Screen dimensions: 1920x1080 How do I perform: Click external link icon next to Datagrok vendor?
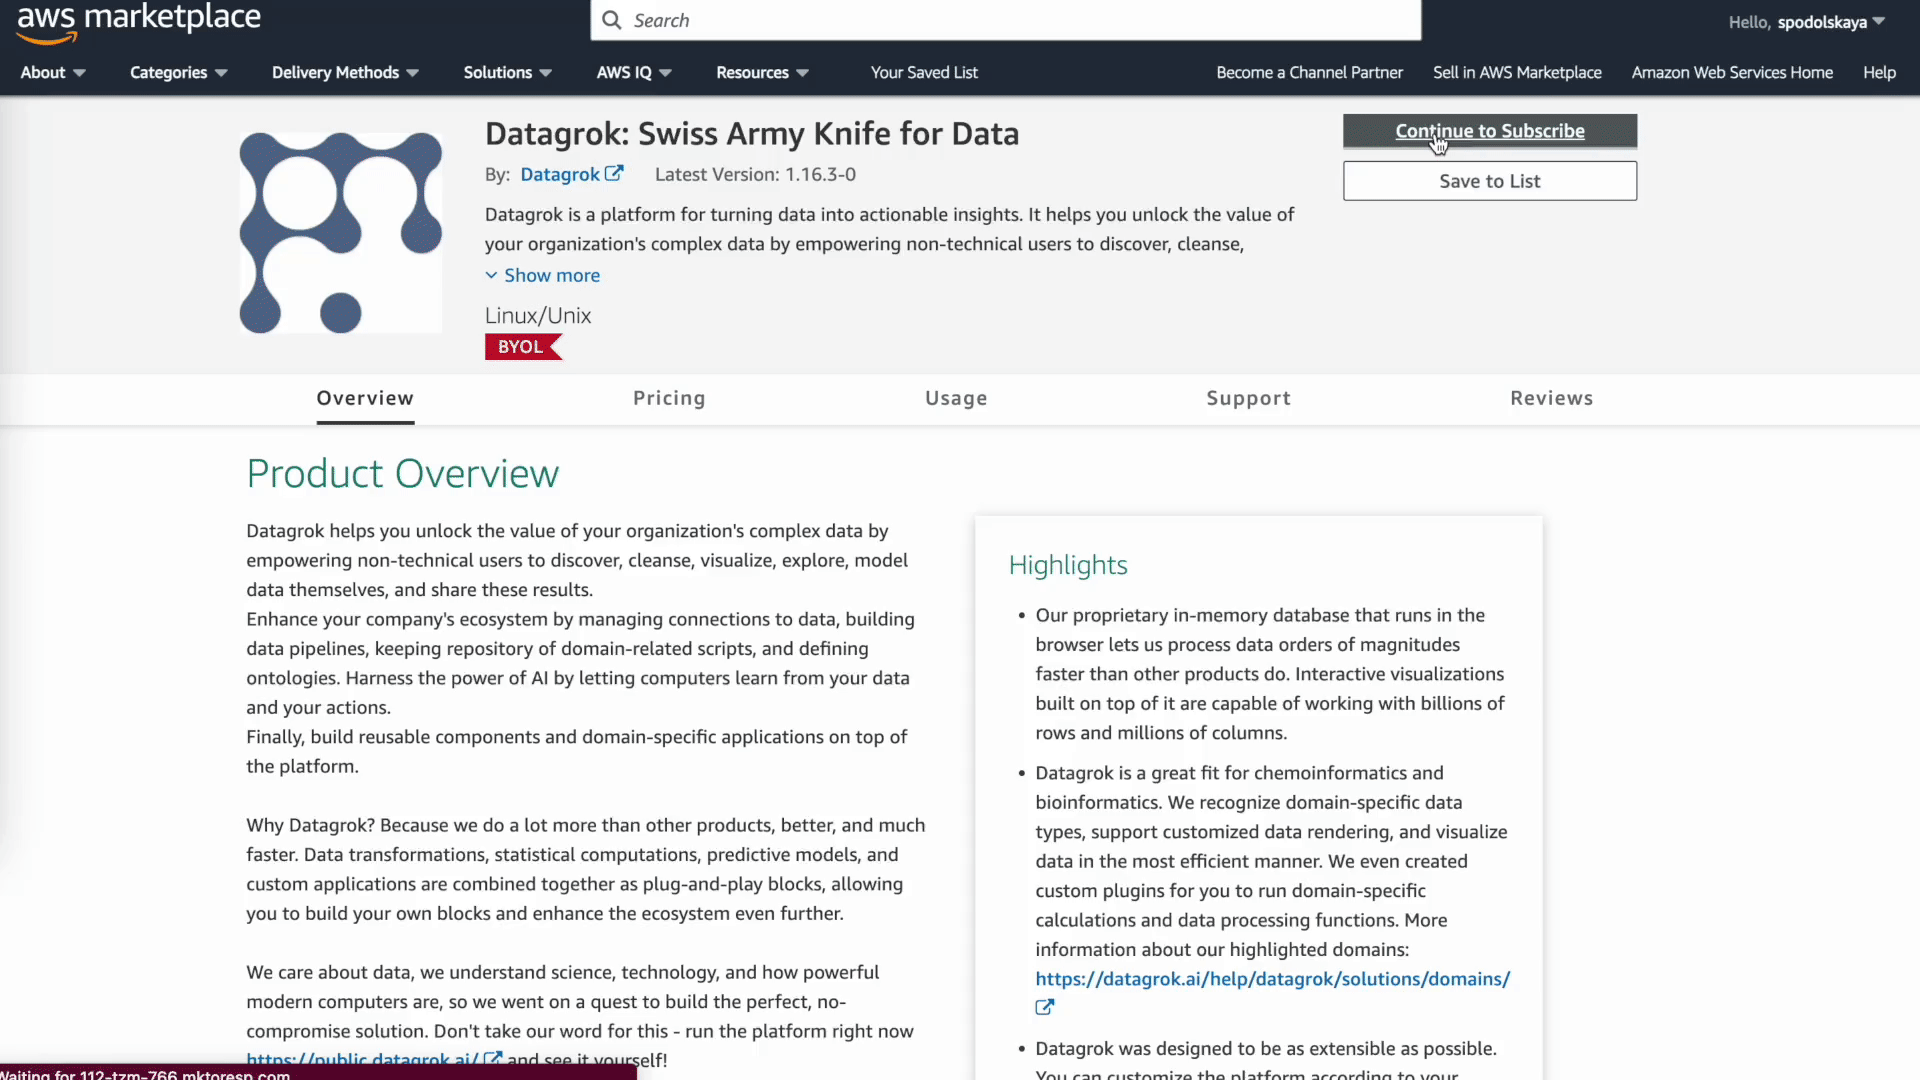tap(614, 174)
